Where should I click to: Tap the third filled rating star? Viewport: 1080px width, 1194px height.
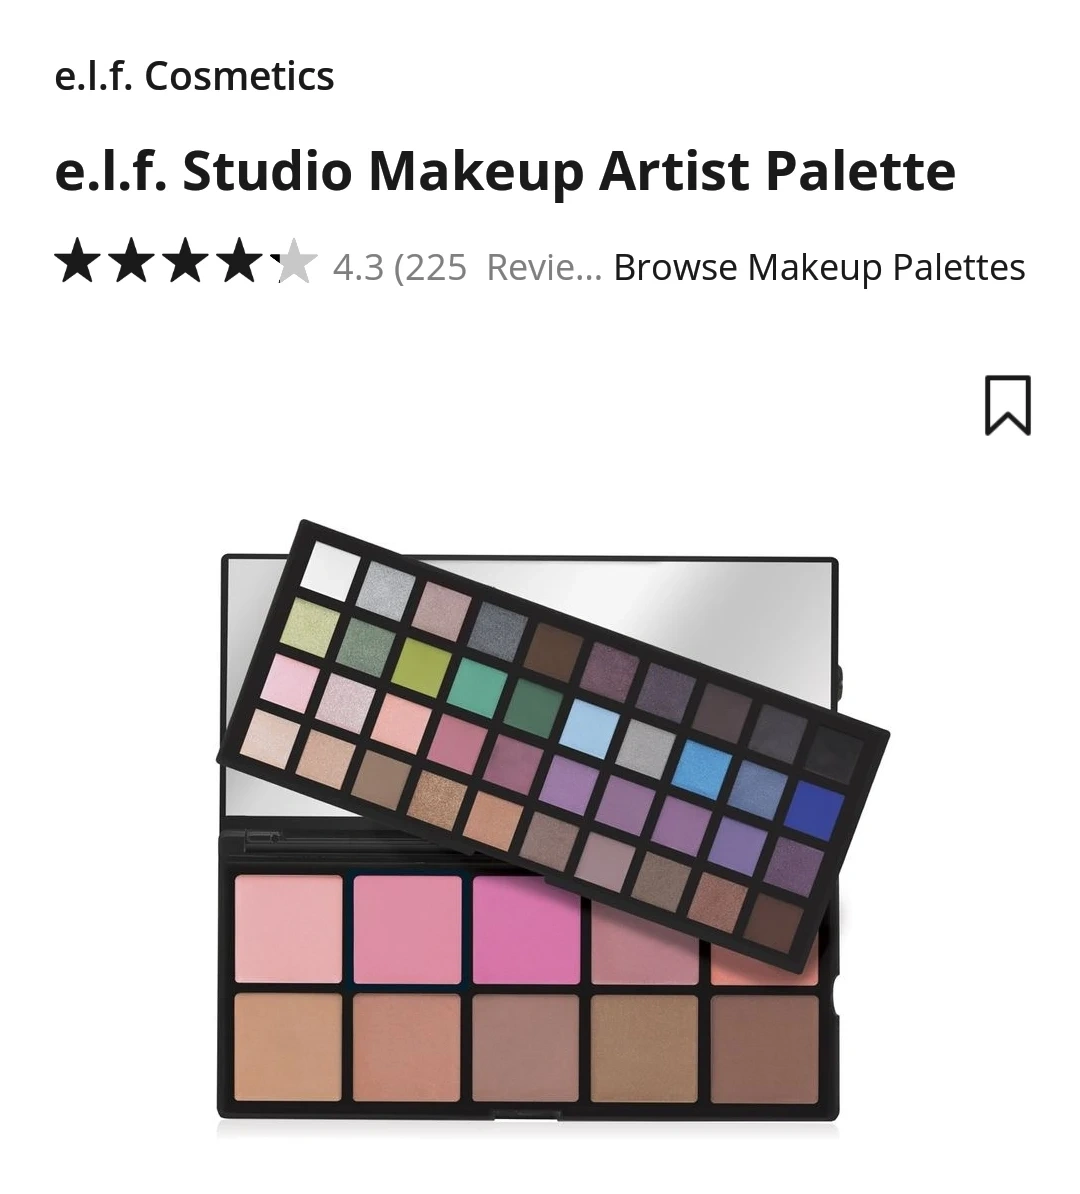coord(186,260)
